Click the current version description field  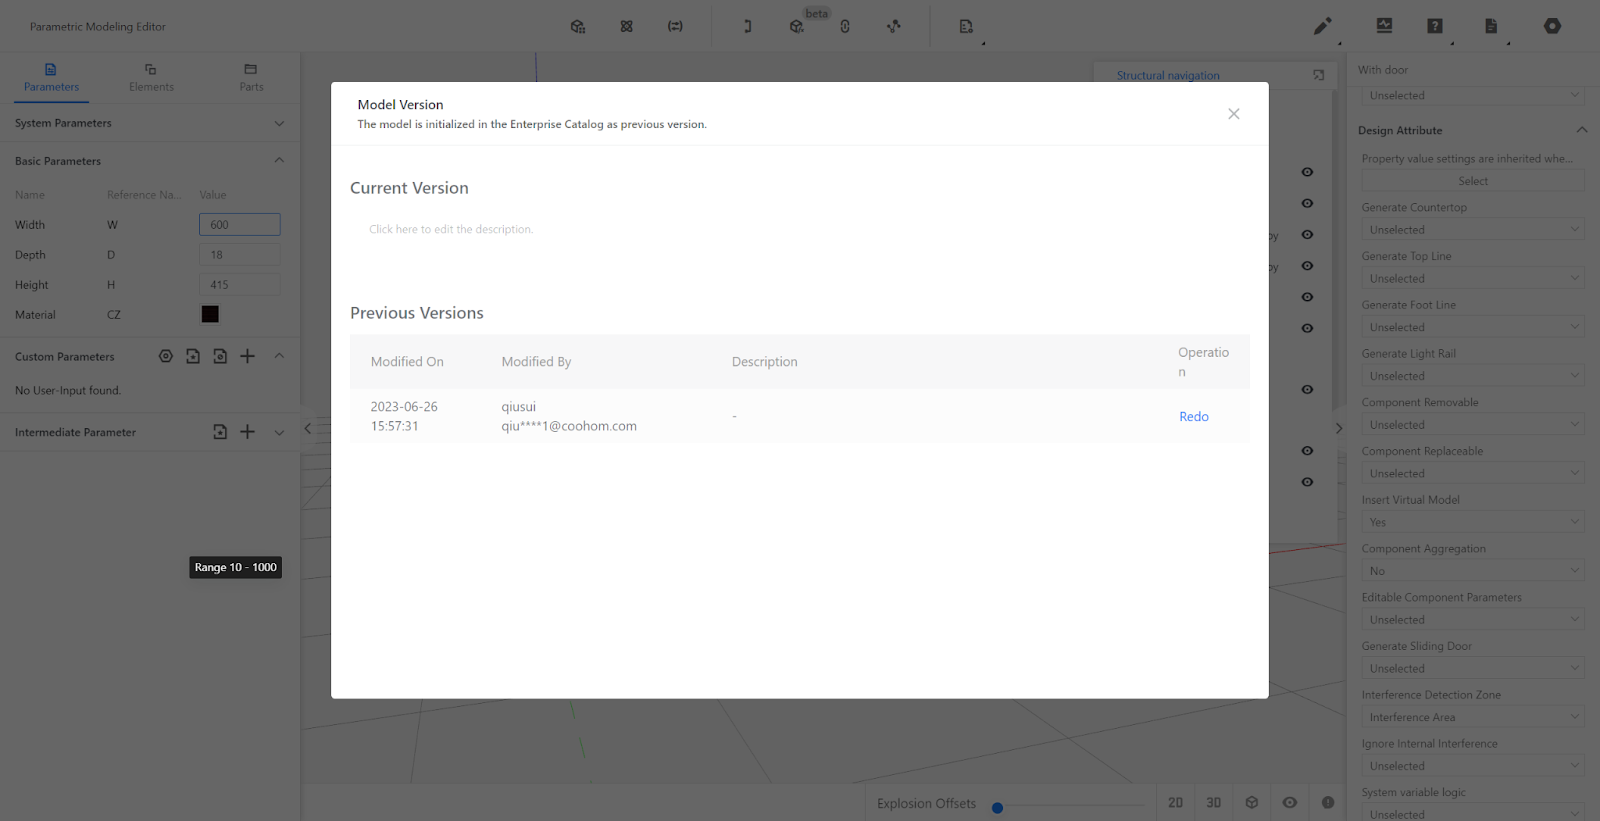[x=451, y=230]
